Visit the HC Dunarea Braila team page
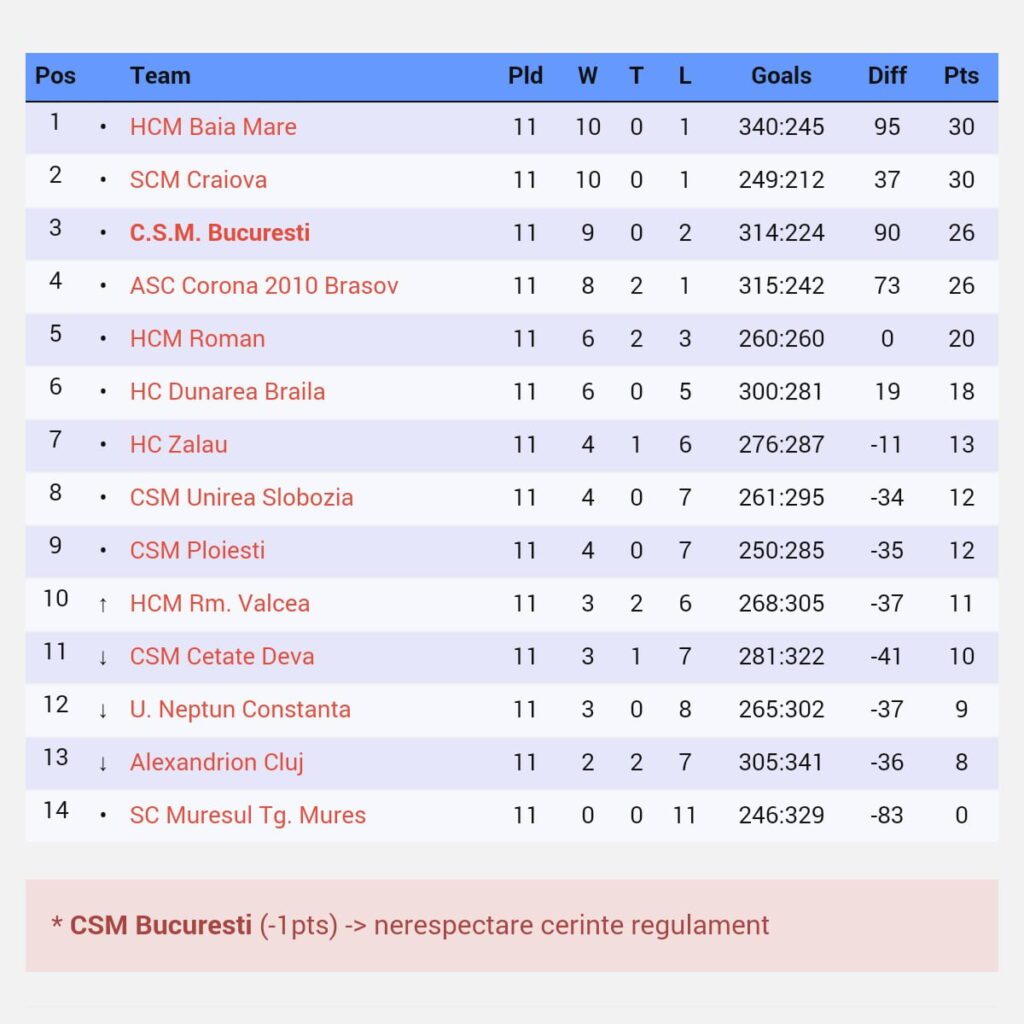 pyautogui.click(x=227, y=392)
